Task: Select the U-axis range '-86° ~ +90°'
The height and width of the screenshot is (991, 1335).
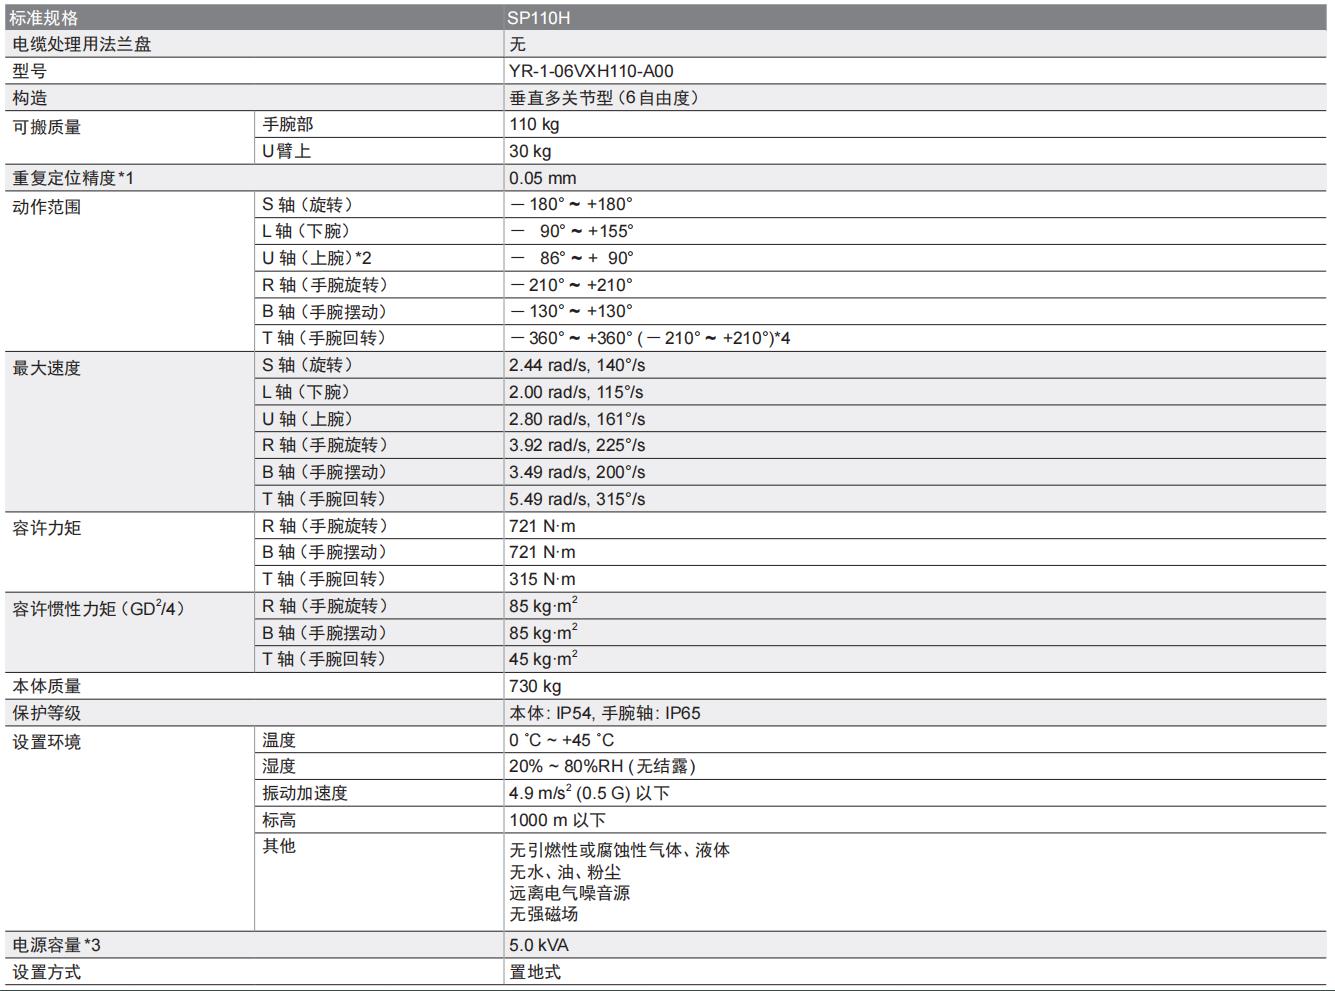Action: [571, 258]
